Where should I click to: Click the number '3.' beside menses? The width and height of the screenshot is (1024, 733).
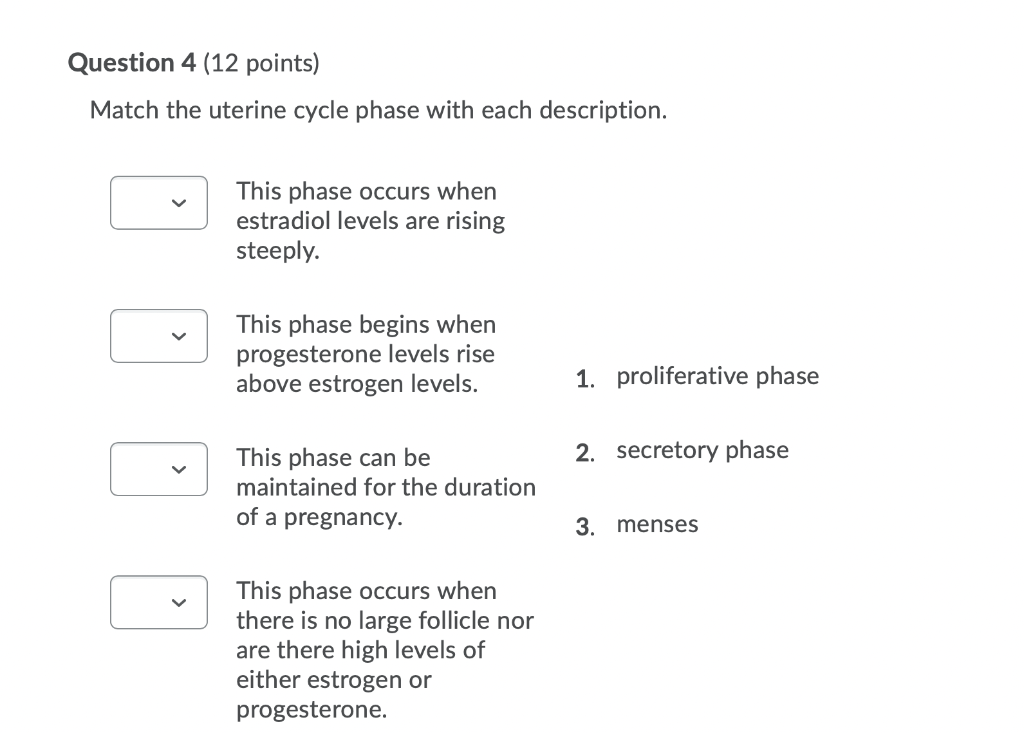(585, 525)
